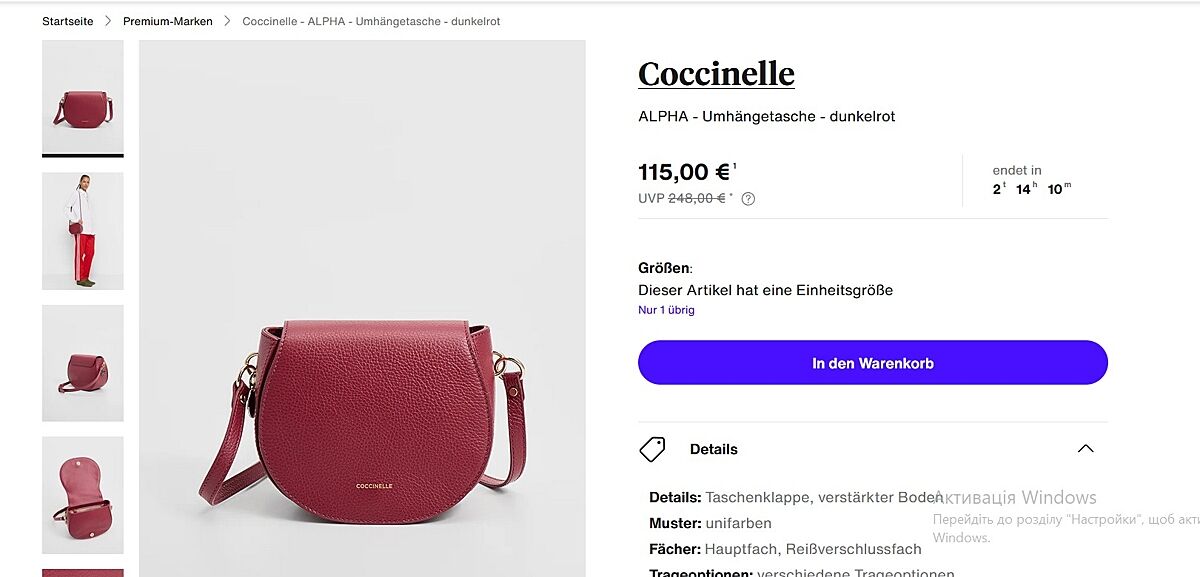Select the side view bag thumbnail
This screenshot has width=1200, height=577.
point(83,363)
